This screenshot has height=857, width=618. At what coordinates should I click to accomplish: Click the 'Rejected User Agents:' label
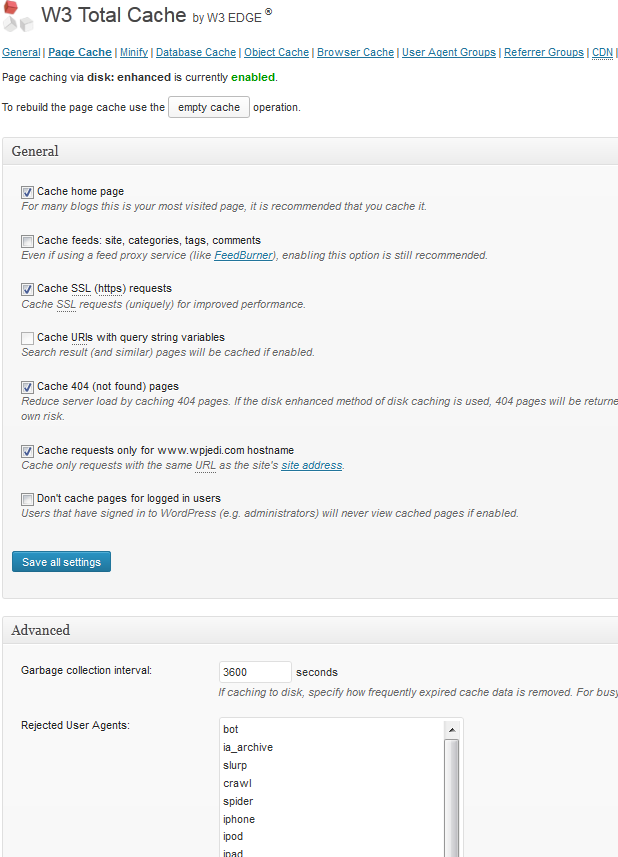pyautogui.click(x=75, y=725)
